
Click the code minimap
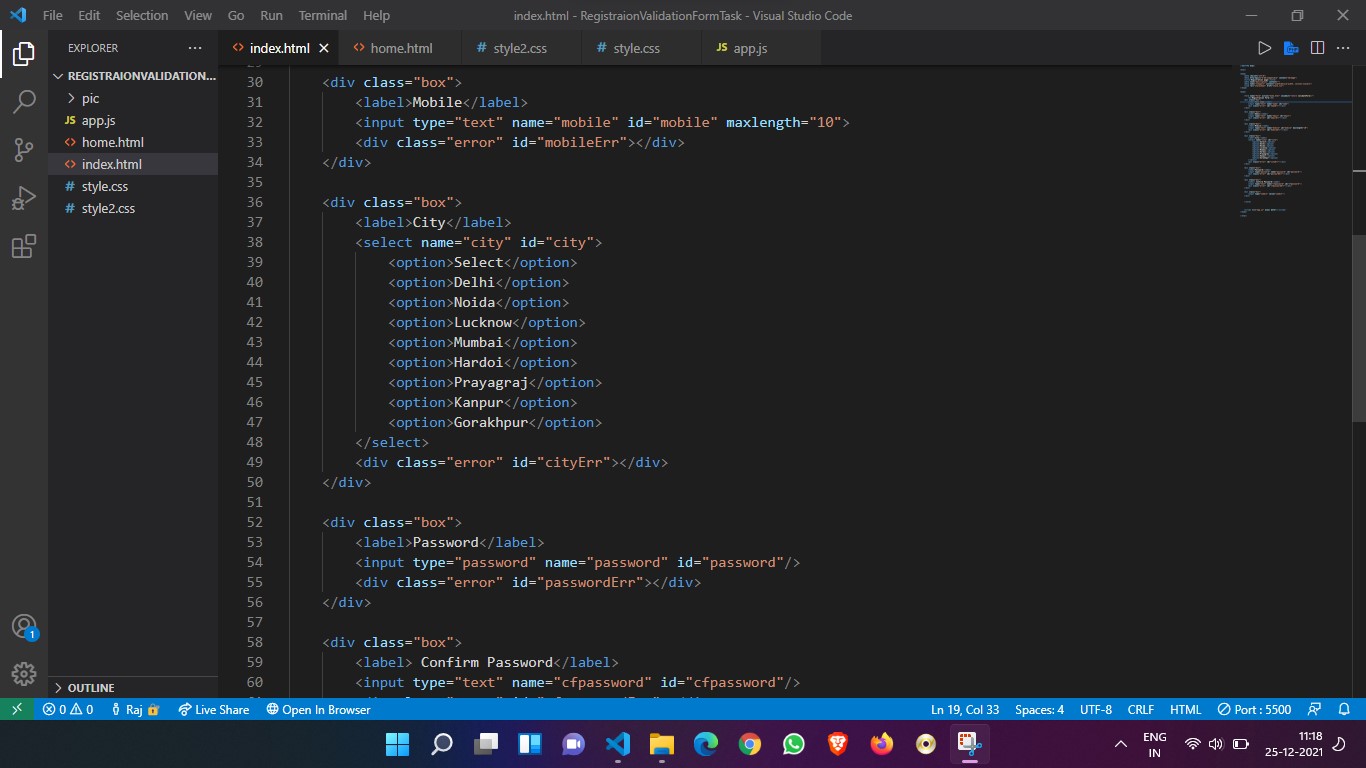tap(1294, 140)
